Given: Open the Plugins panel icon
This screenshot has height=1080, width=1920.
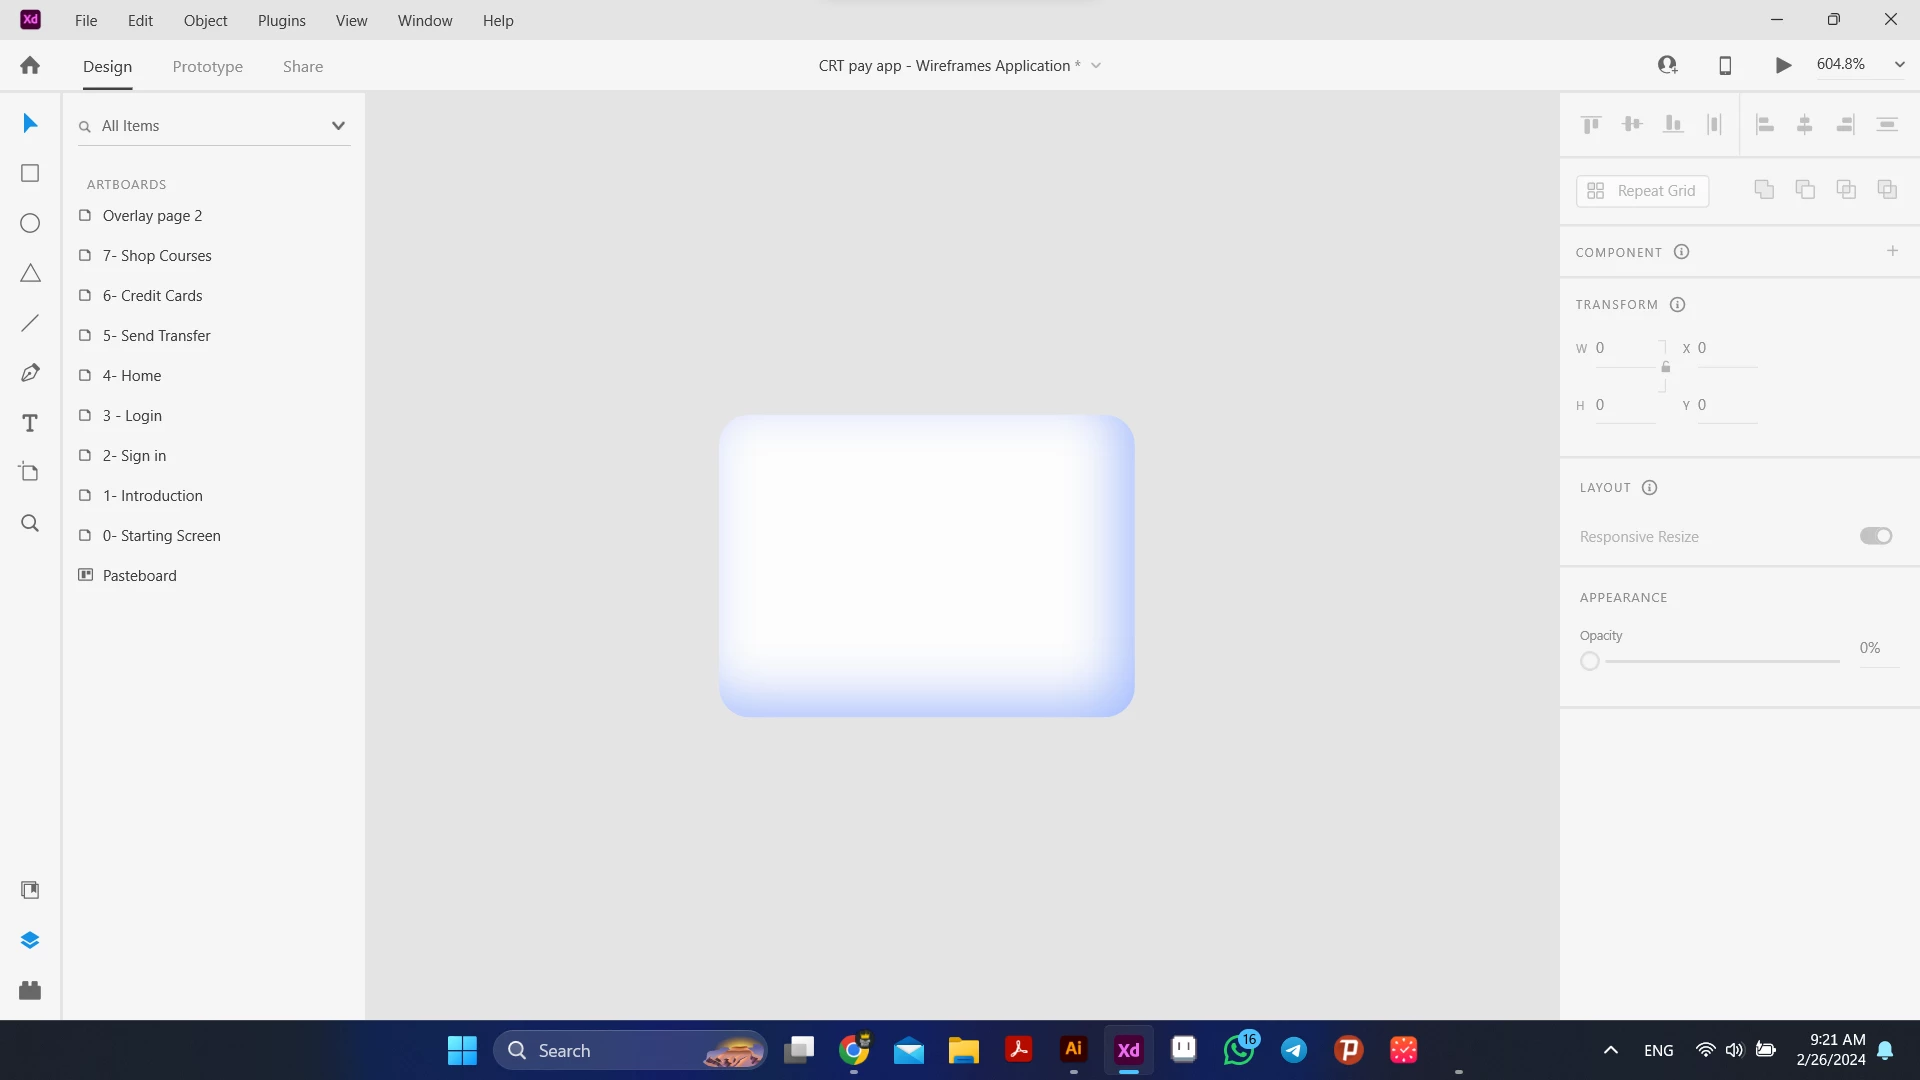Looking at the screenshot, I should (x=30, y=990).
